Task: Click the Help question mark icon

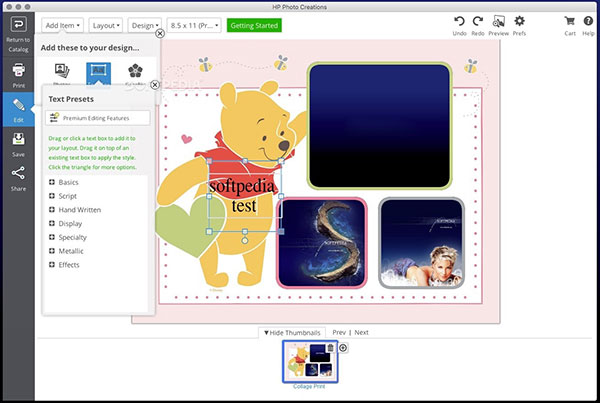Action: tap(588, 21)
